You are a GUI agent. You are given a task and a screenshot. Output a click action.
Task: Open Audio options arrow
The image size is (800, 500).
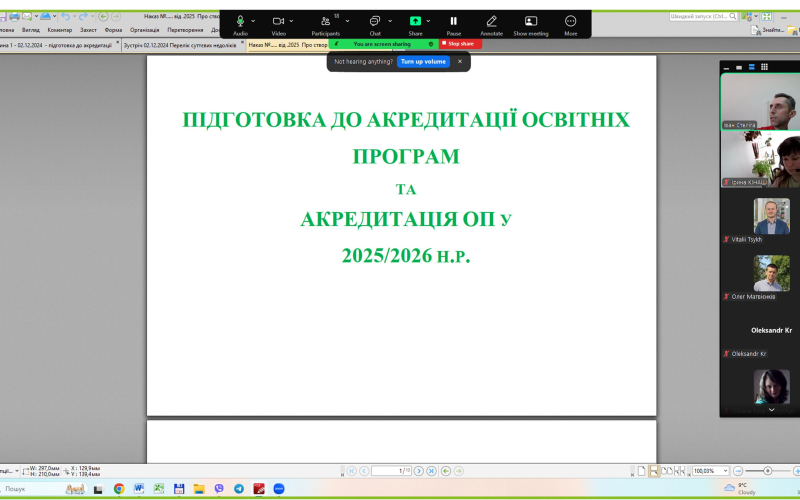253,21
